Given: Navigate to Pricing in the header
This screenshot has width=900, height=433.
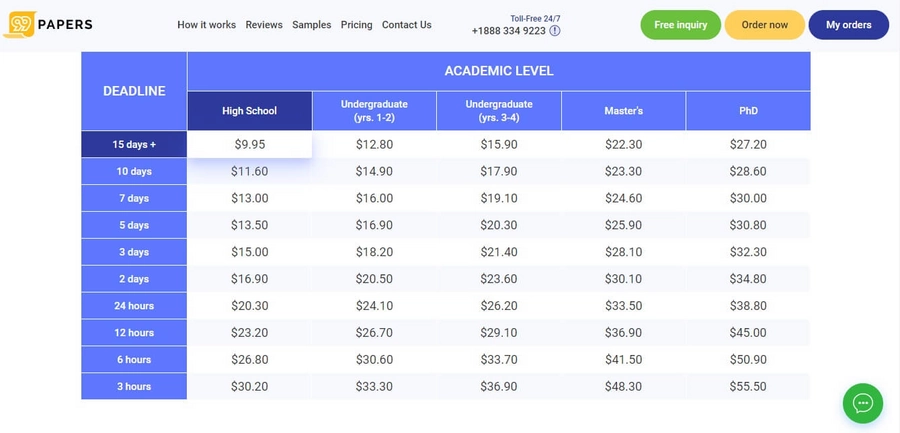Looking at the screenshot, I should click(356, 25).
